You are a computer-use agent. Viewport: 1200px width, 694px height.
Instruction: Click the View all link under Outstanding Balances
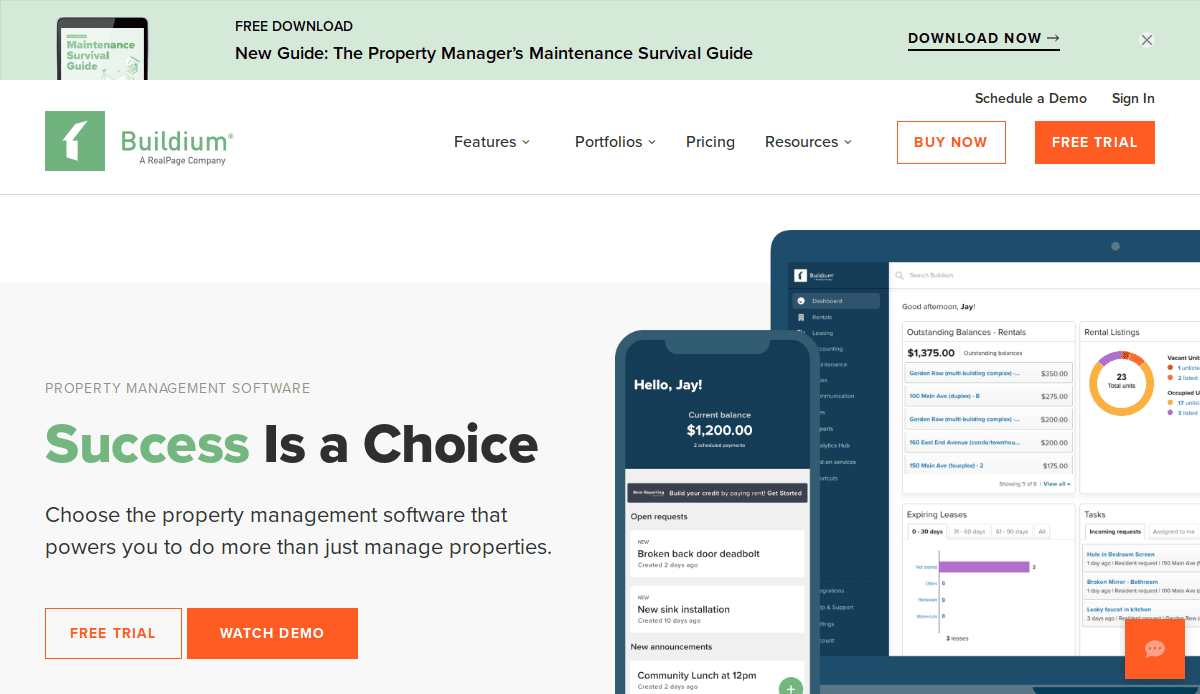click(x=1056, y=484)
